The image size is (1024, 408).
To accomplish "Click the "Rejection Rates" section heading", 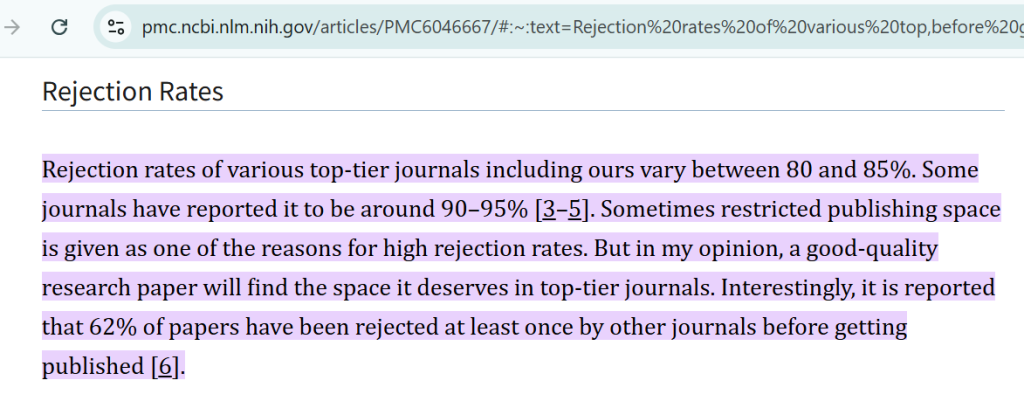I will coord(132,92).
